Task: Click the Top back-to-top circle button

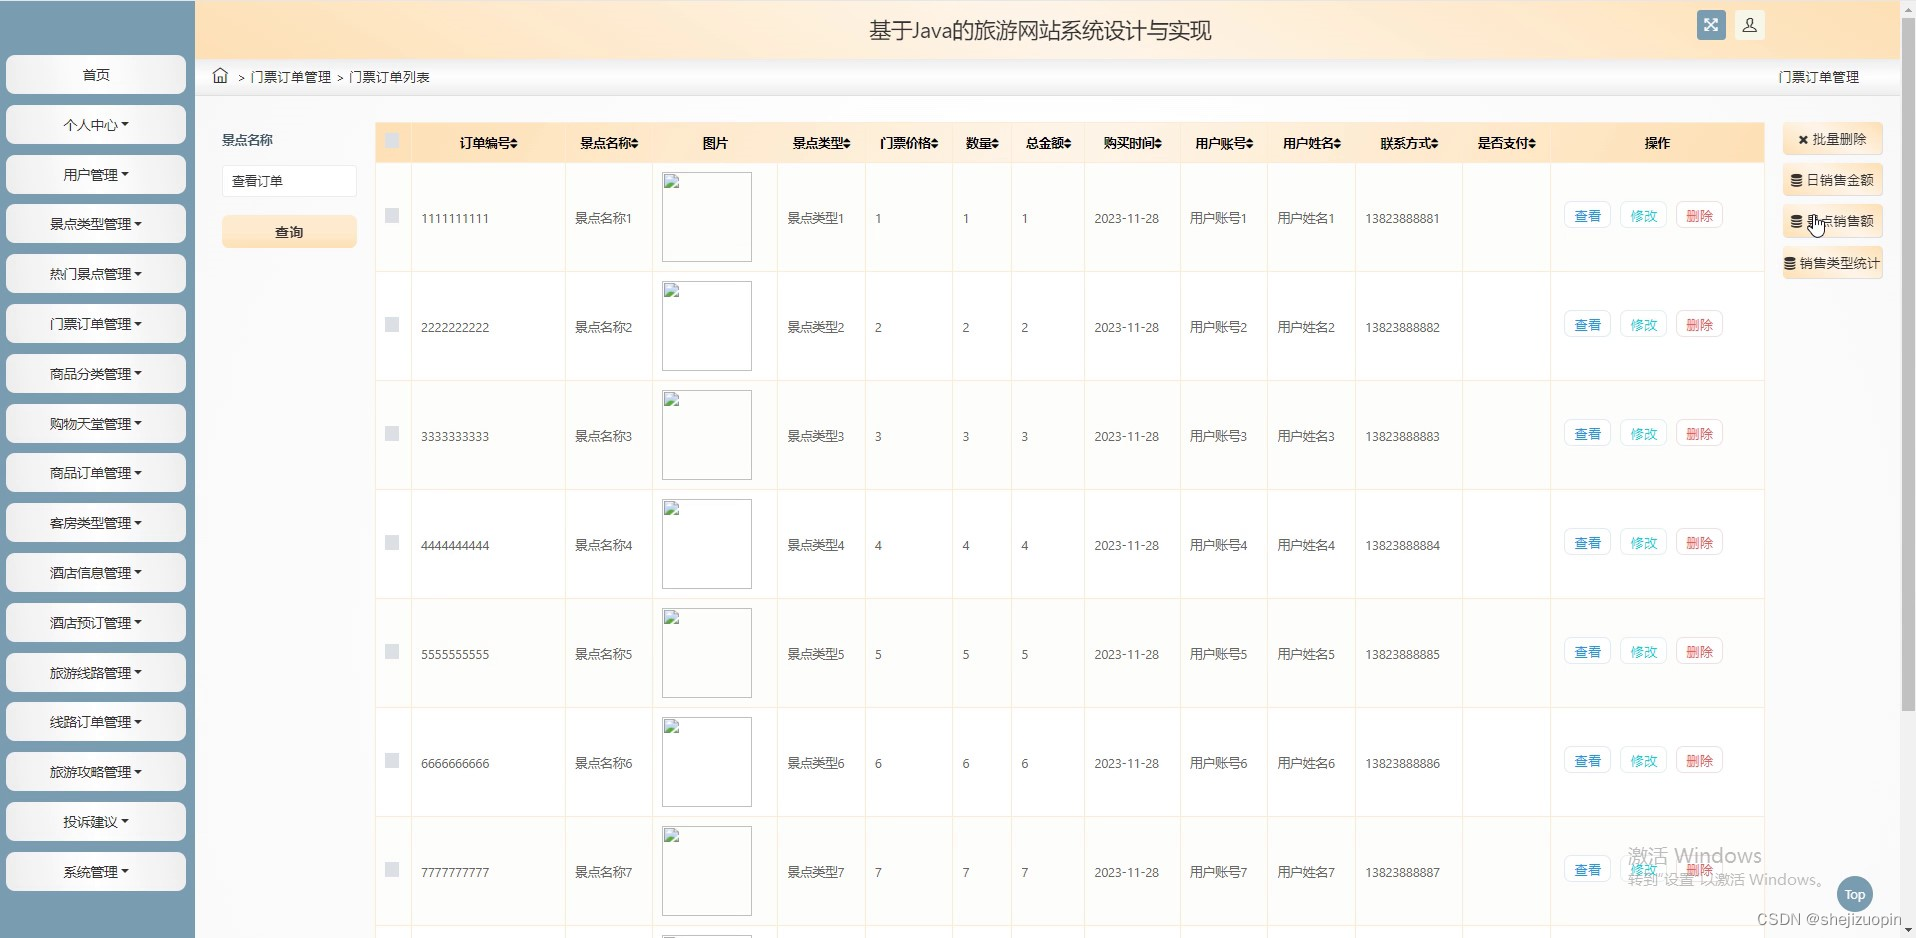Action: (x=1855, y=895)
